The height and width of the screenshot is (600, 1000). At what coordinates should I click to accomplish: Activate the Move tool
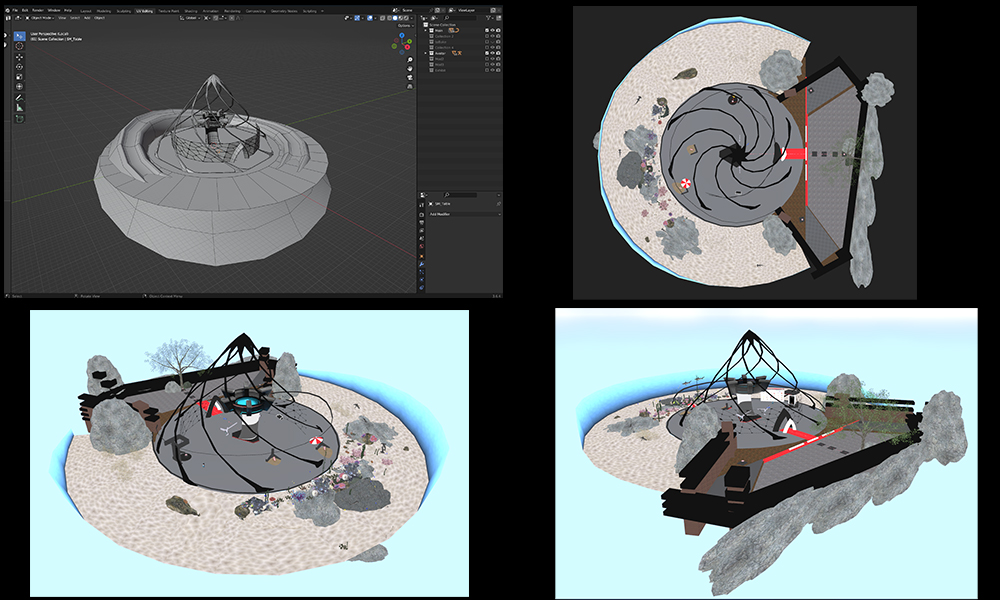[x=19, y=57]
